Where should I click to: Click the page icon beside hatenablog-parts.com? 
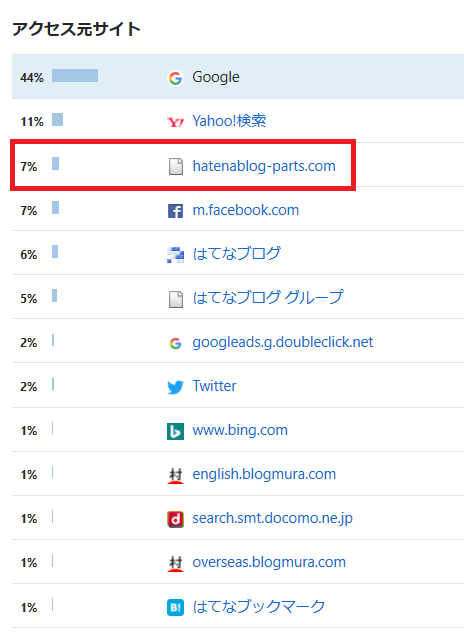(175, 166)
